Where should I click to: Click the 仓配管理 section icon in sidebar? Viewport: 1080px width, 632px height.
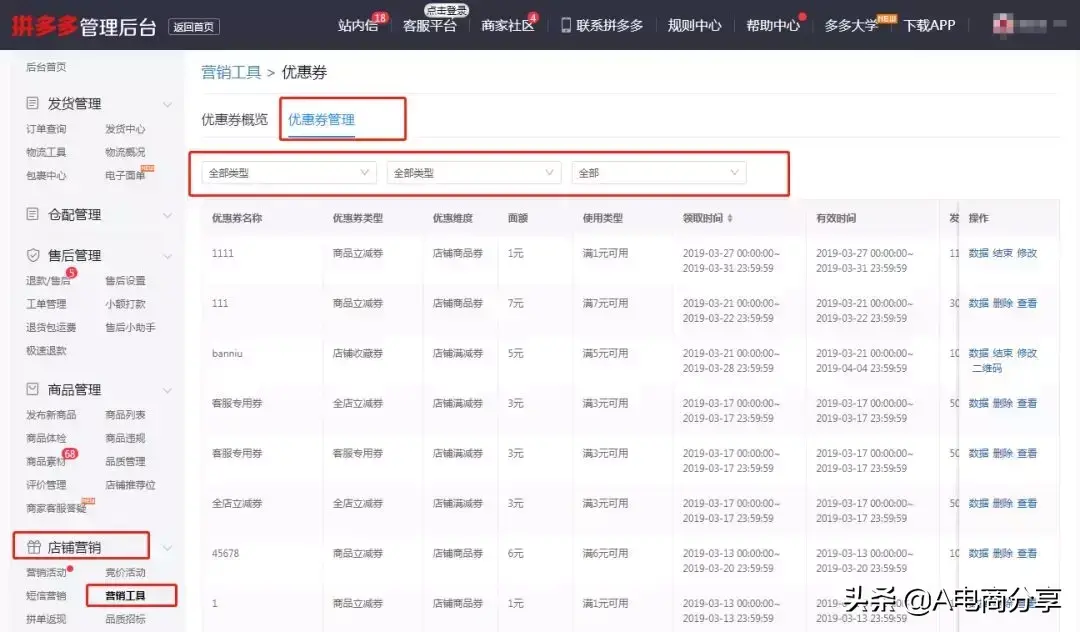coord(32,214)
